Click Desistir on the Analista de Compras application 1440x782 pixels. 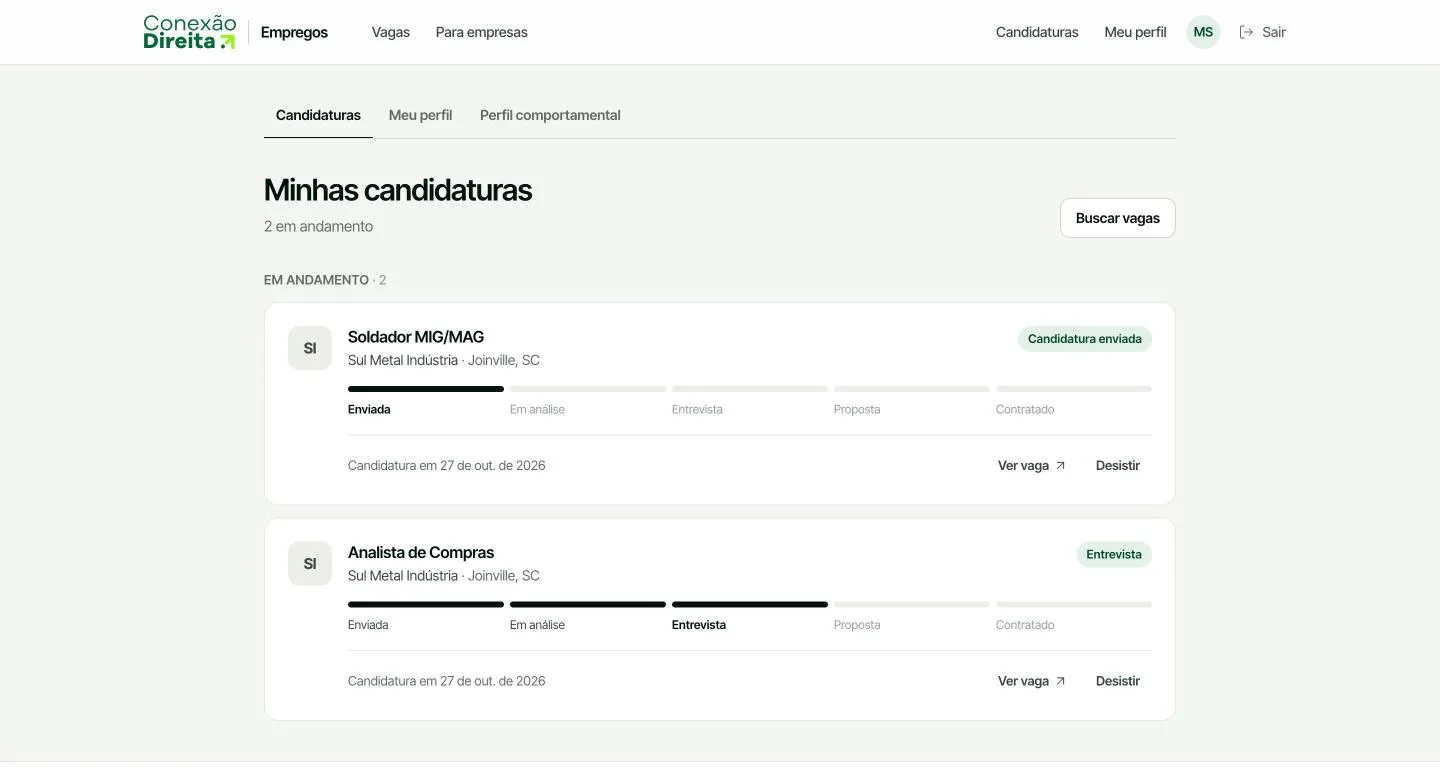(x=1118, y=681)
